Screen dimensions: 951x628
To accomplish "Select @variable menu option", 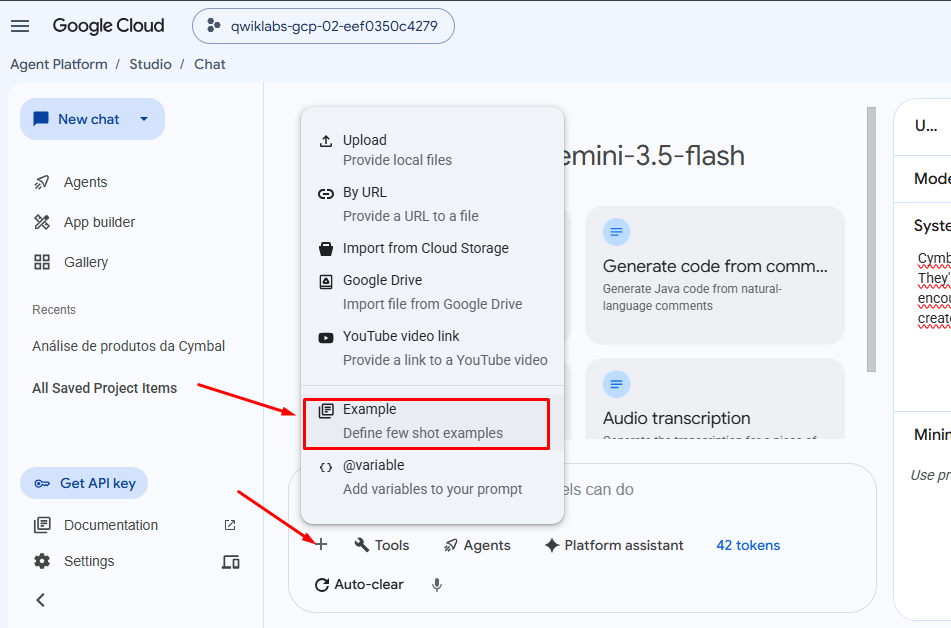I will coord(432,477).
